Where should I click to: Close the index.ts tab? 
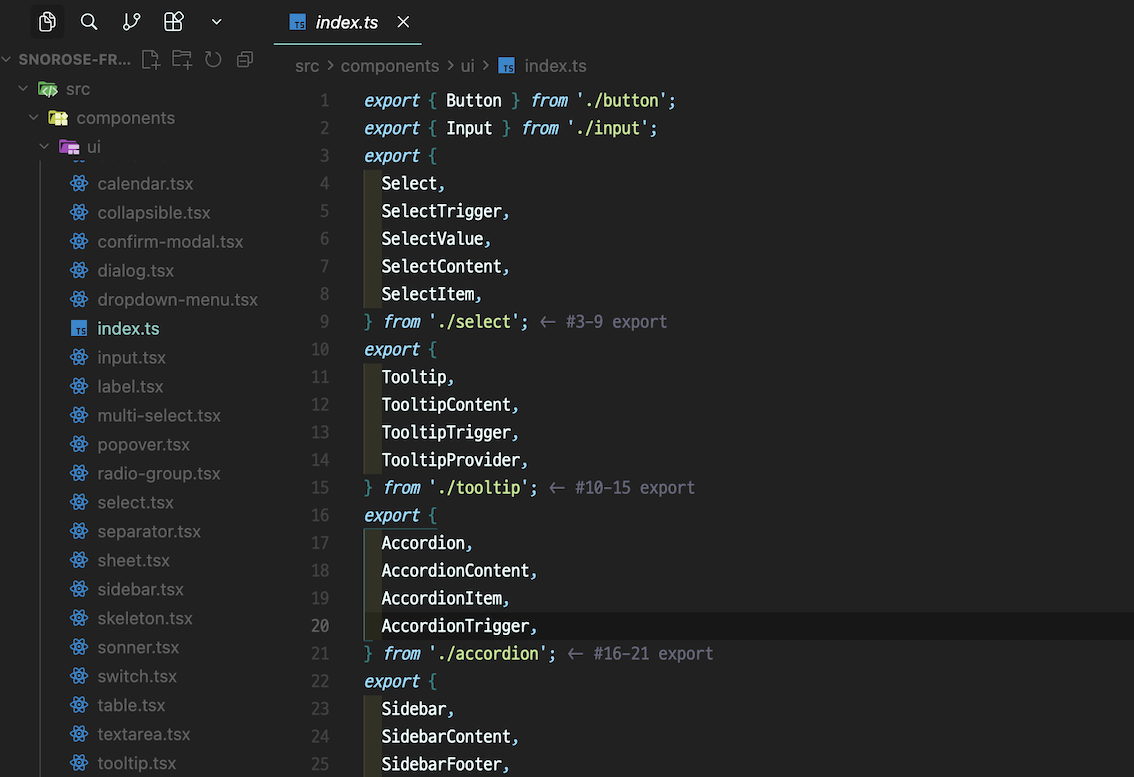(x=403, y=22)
